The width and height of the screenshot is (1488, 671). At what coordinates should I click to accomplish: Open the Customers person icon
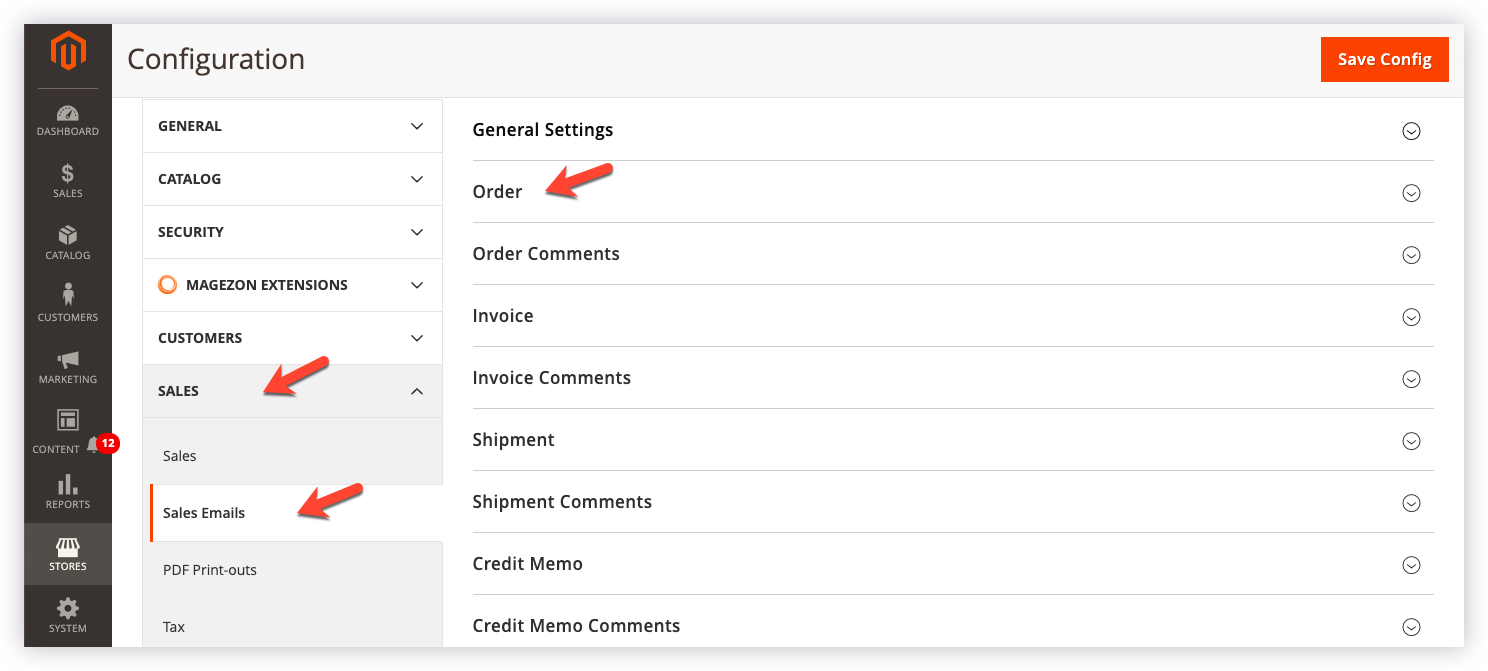point(68,296)
